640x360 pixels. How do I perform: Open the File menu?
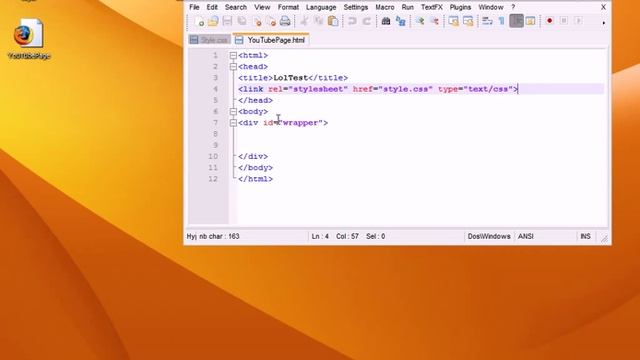coord(194,7)
